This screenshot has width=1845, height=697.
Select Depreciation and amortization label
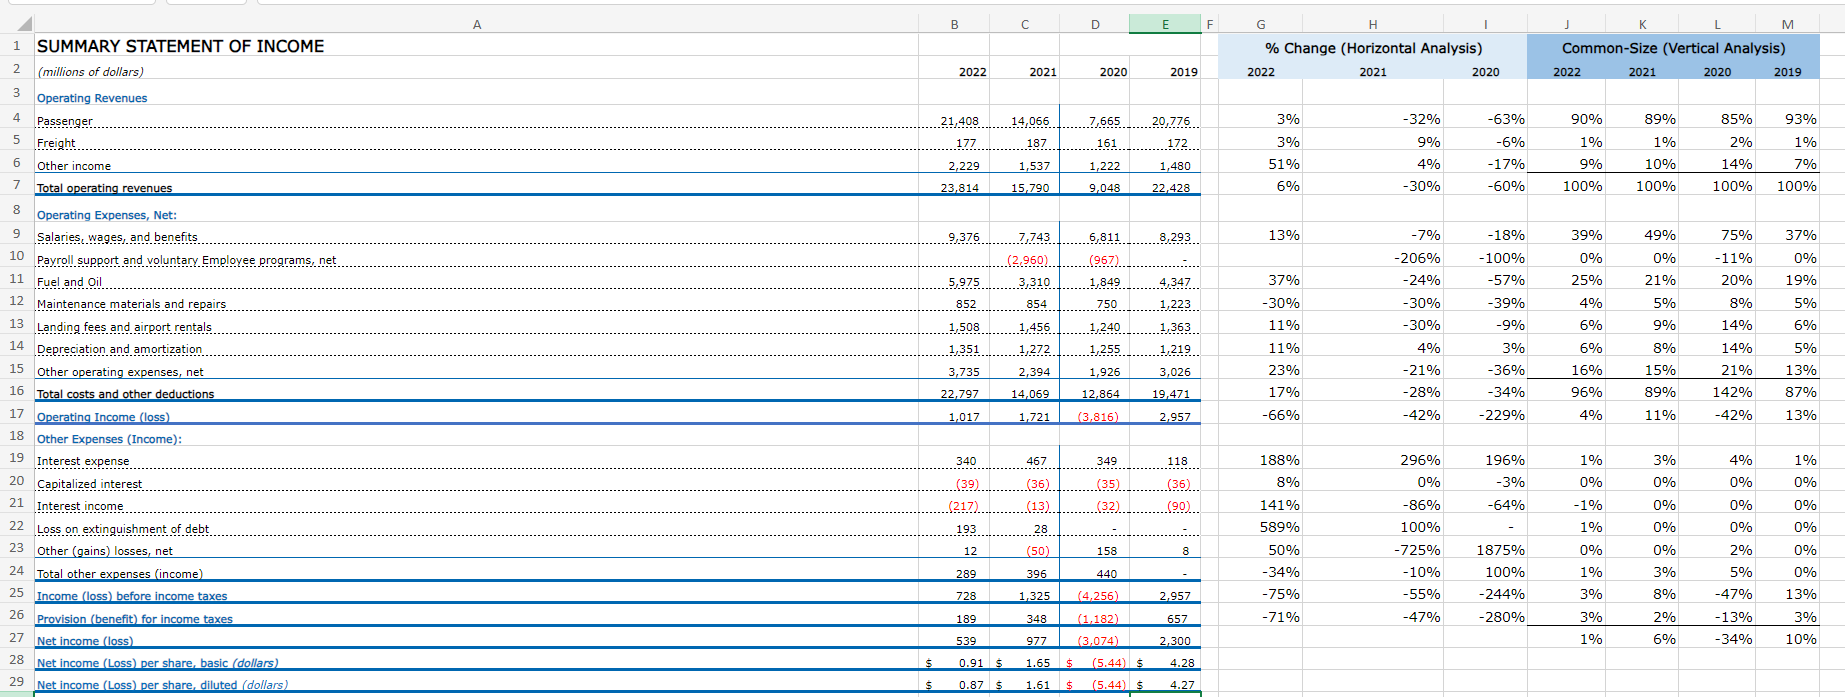coord(119,349)
